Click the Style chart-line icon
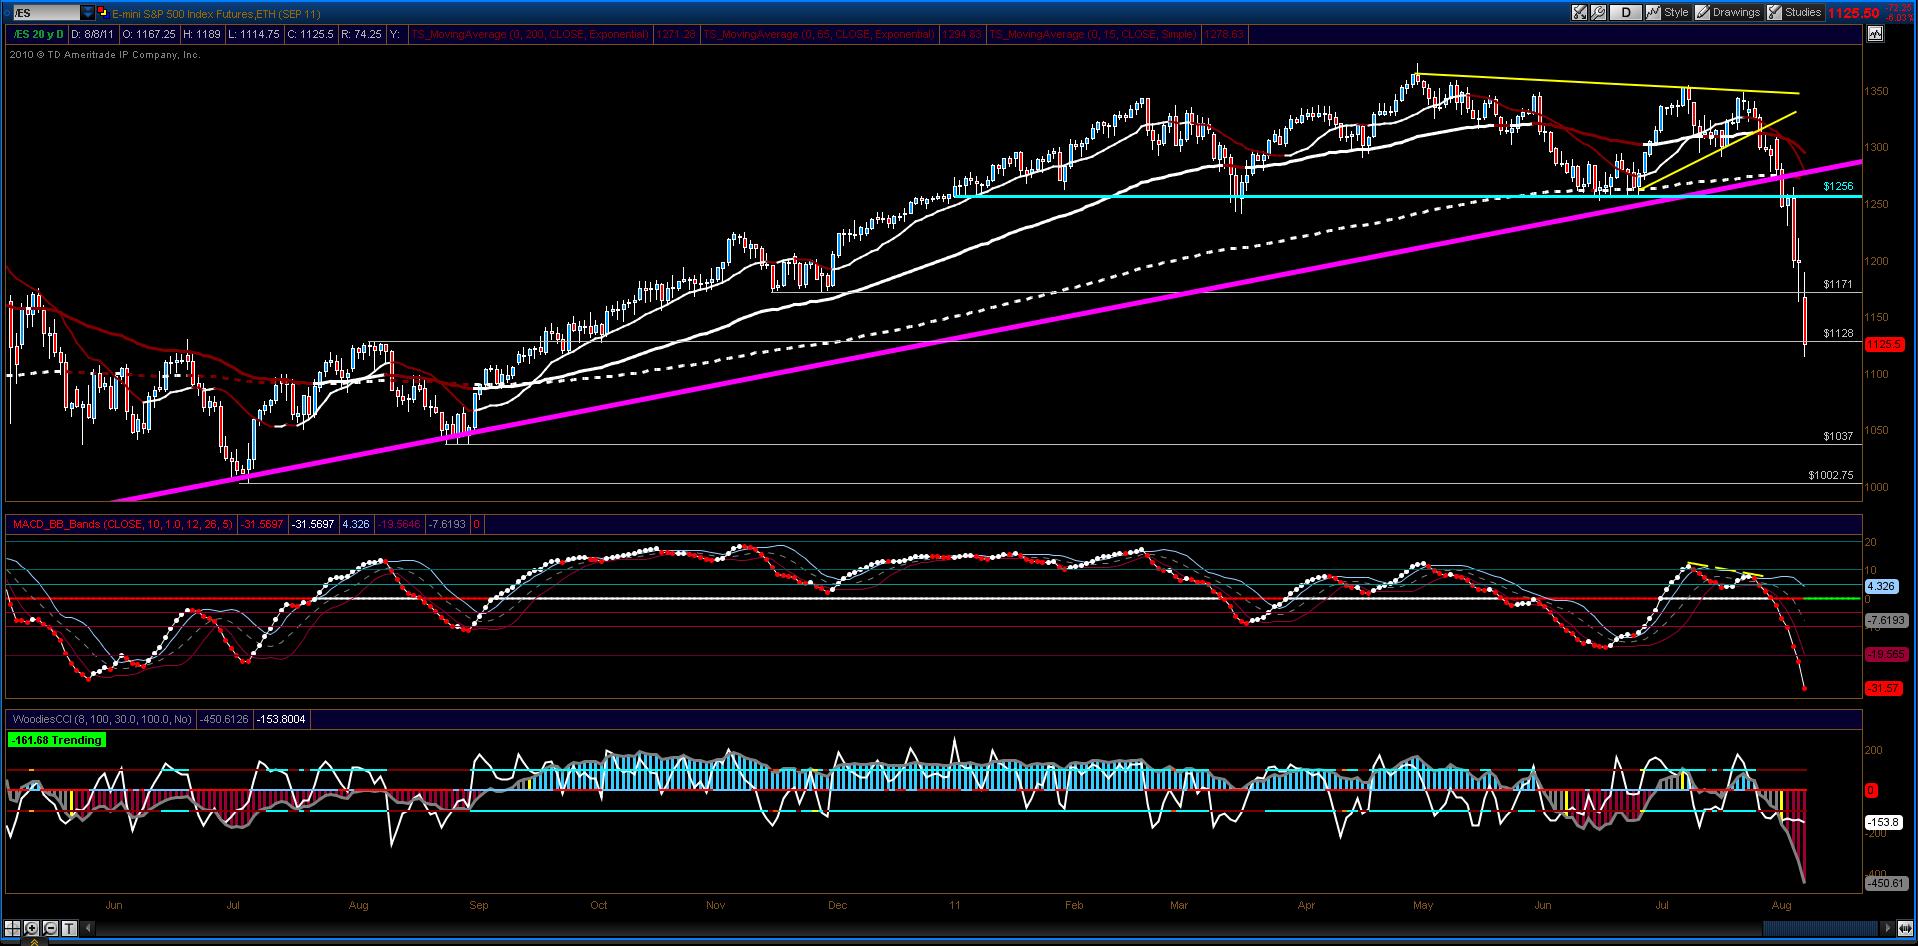Image resolution: width=1918 pixels, height=946 pixels. (1654, 13)
